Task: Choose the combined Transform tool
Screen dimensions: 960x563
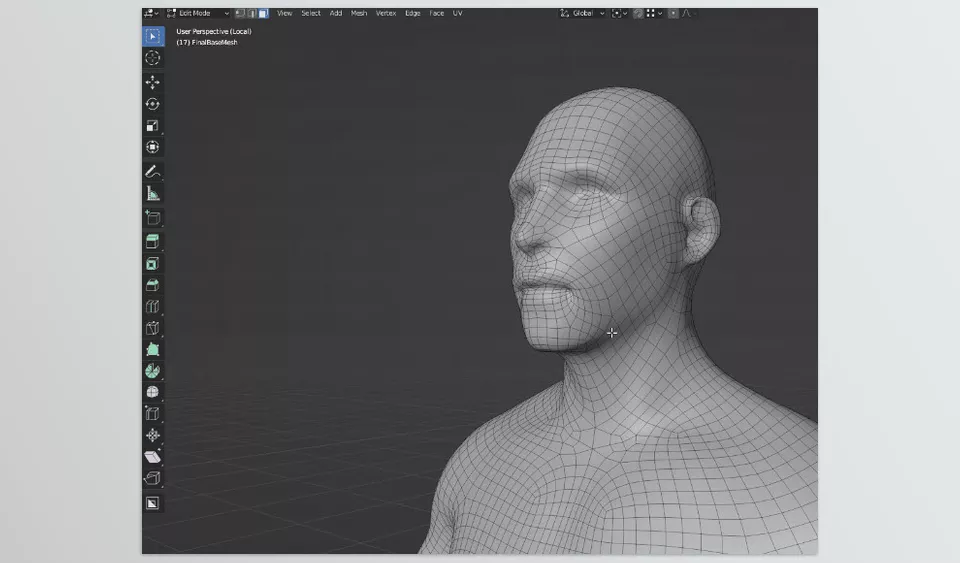Action: (153, 147)
